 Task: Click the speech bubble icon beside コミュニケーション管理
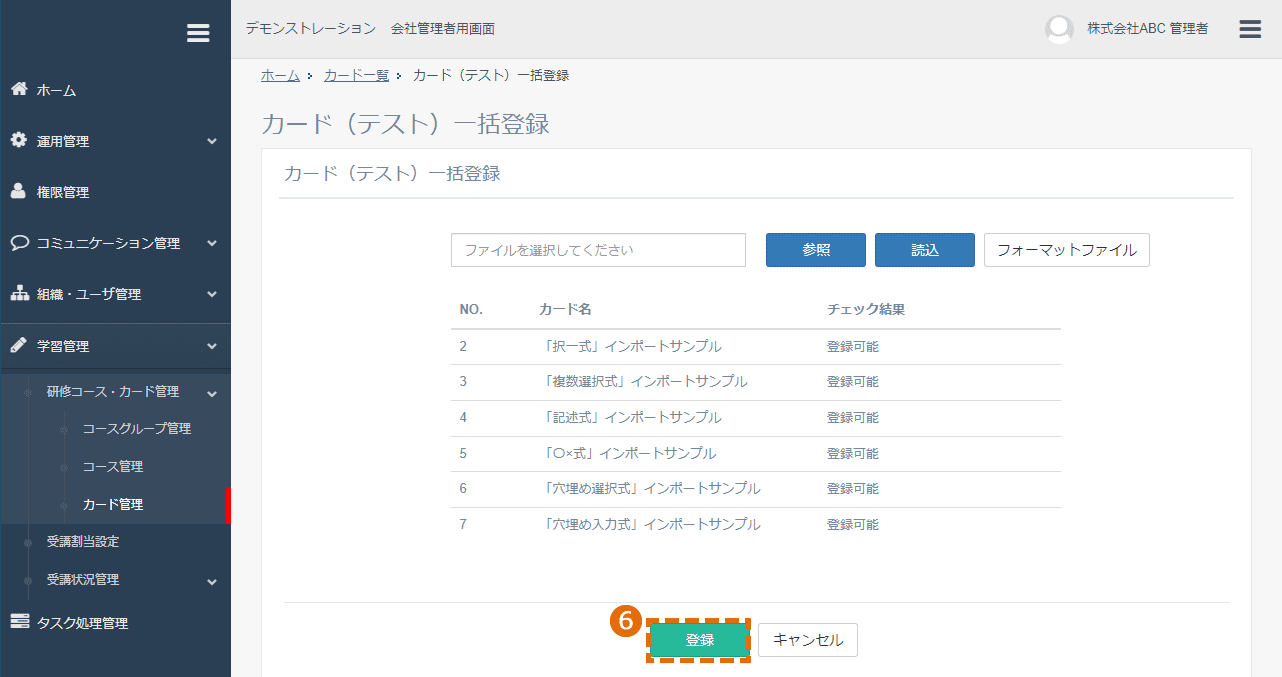coord(19,242)
